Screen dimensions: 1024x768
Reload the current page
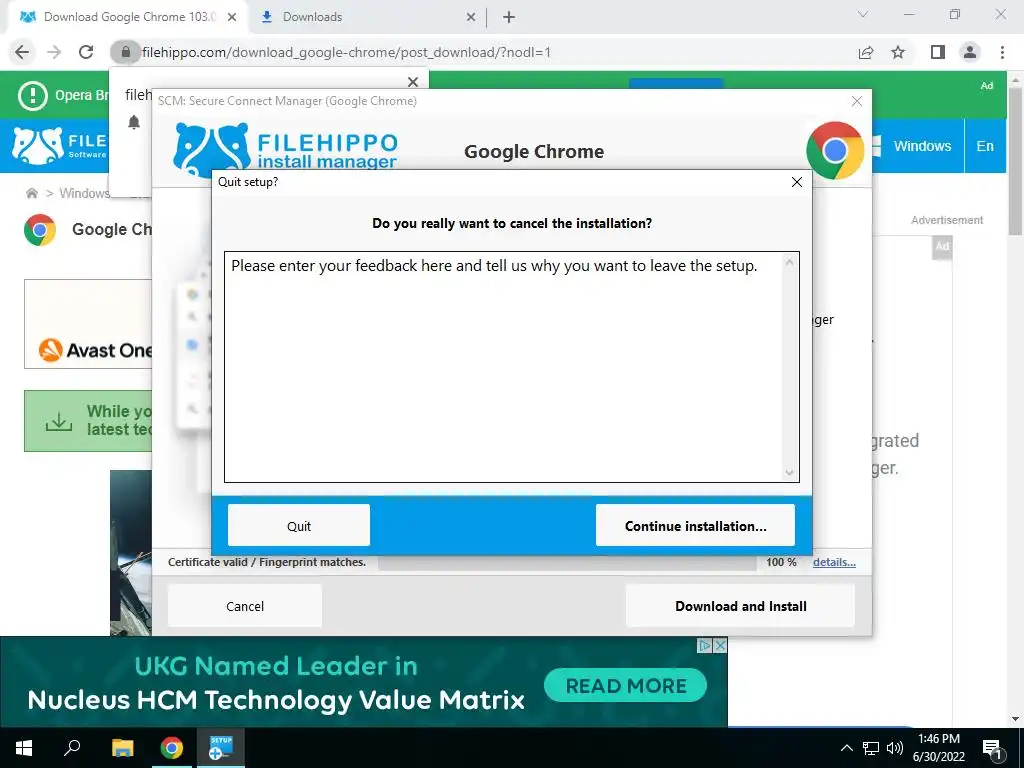(x=86, y=52)
